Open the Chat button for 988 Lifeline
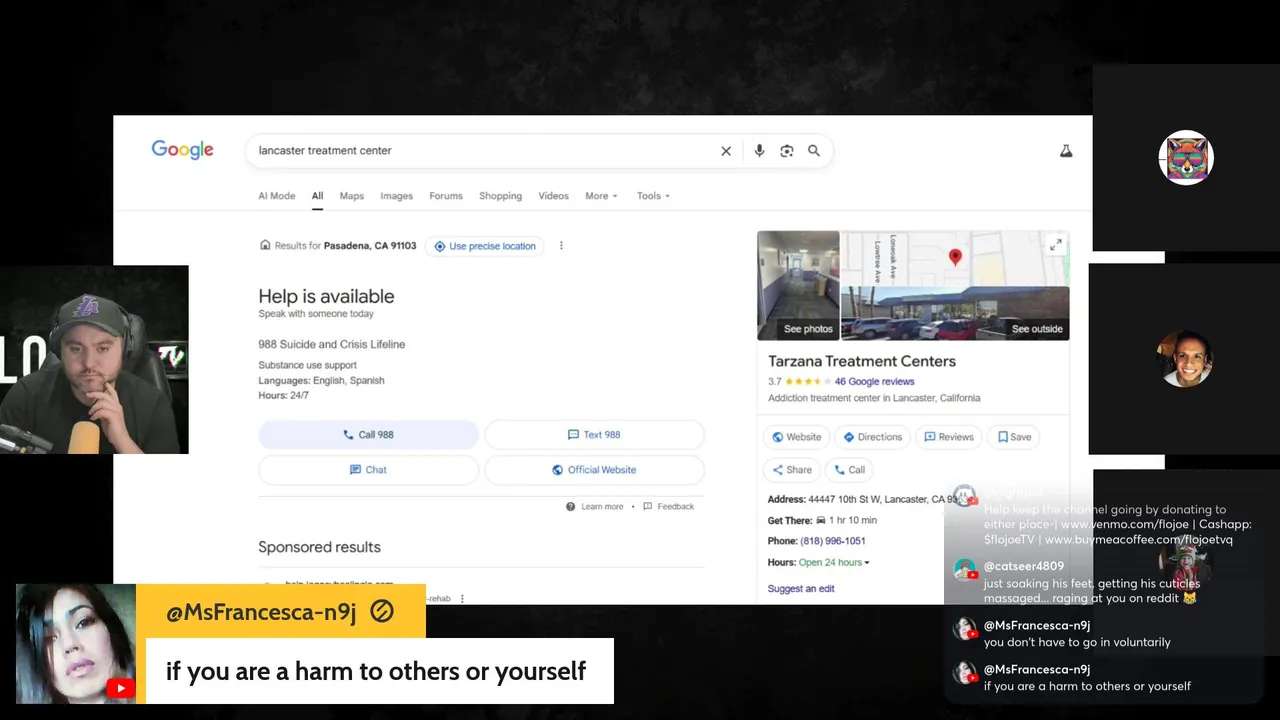1280x720 pixels. pyautogui.click(x=368, y=470)
